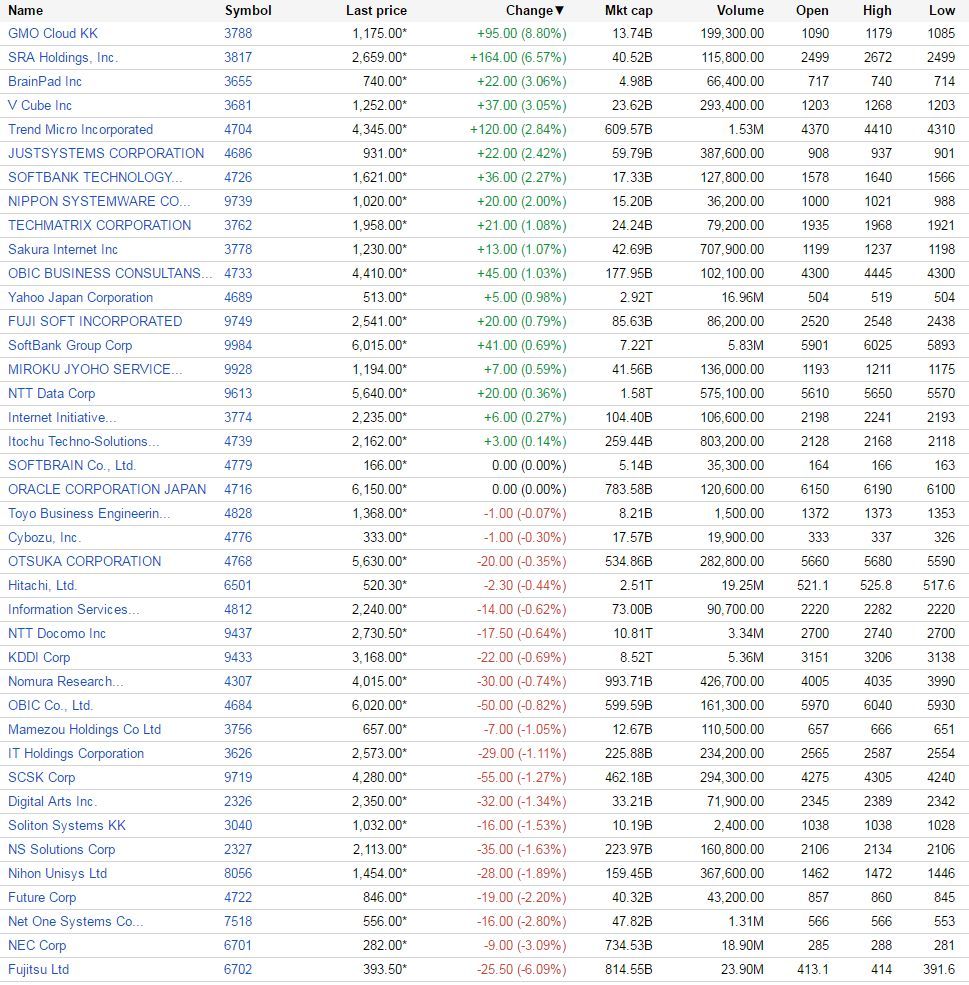Viewport: 969px width, 985px height.
Task: Open TECHMATRIX CORPORATION link
Action: point(99,226)
